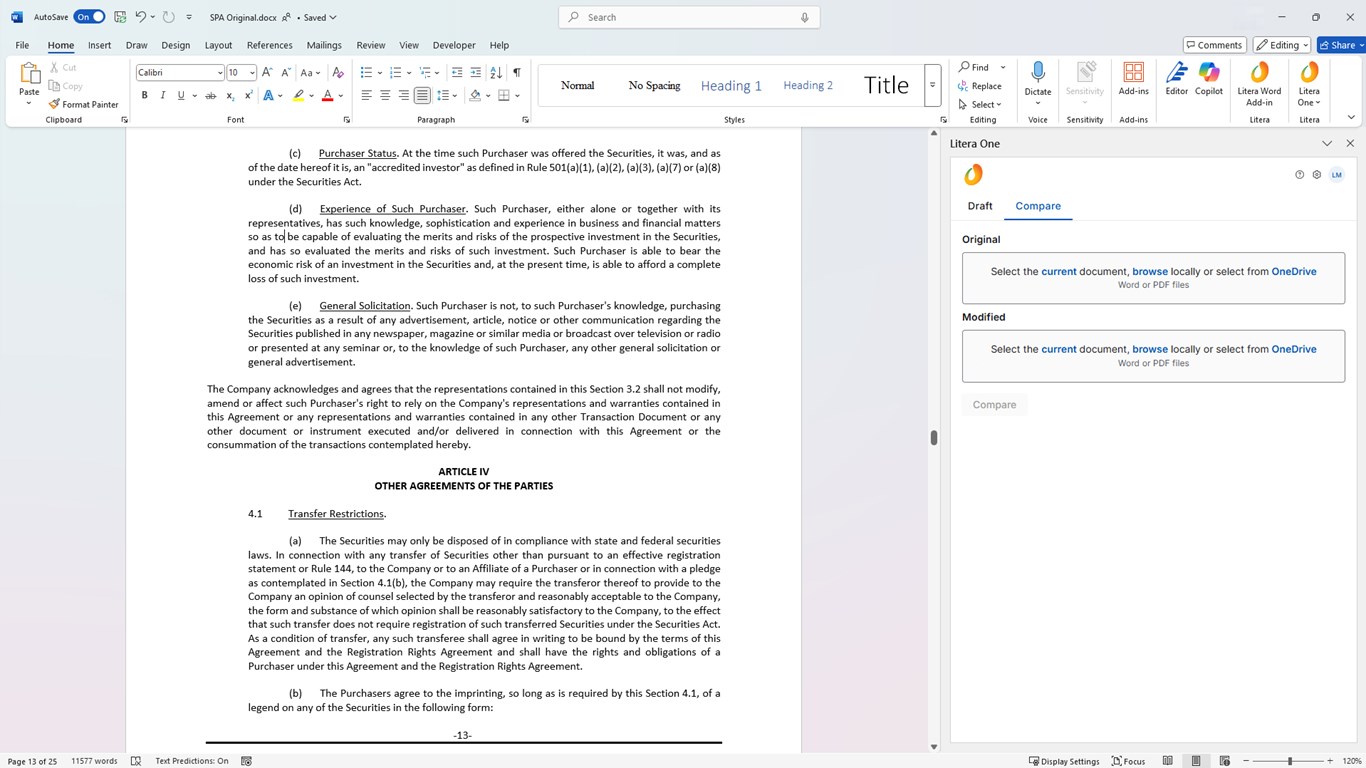The image size is (1366, 768).
Task: Launch the Editor pane
Action: [1177, 79]
